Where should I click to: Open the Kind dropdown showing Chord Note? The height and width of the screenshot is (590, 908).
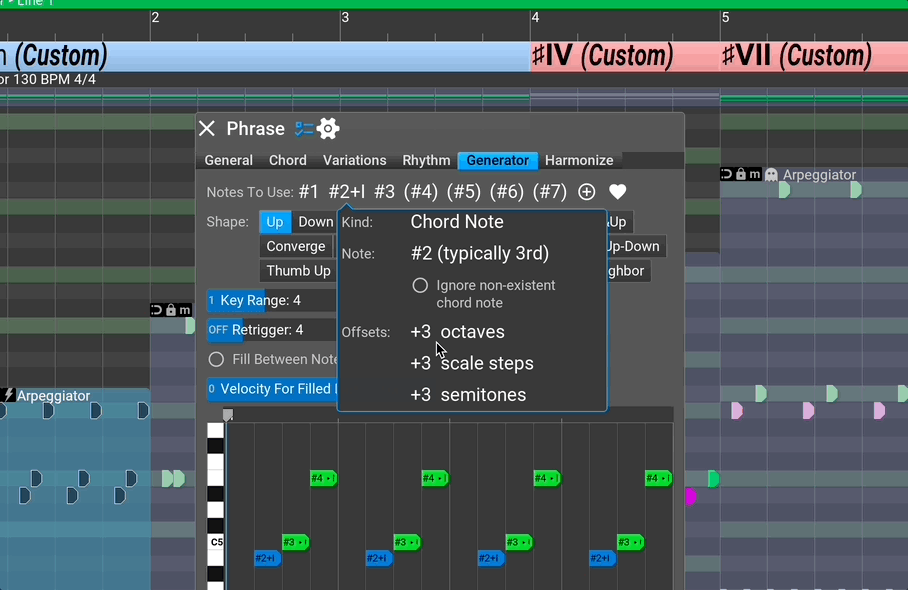457,222
